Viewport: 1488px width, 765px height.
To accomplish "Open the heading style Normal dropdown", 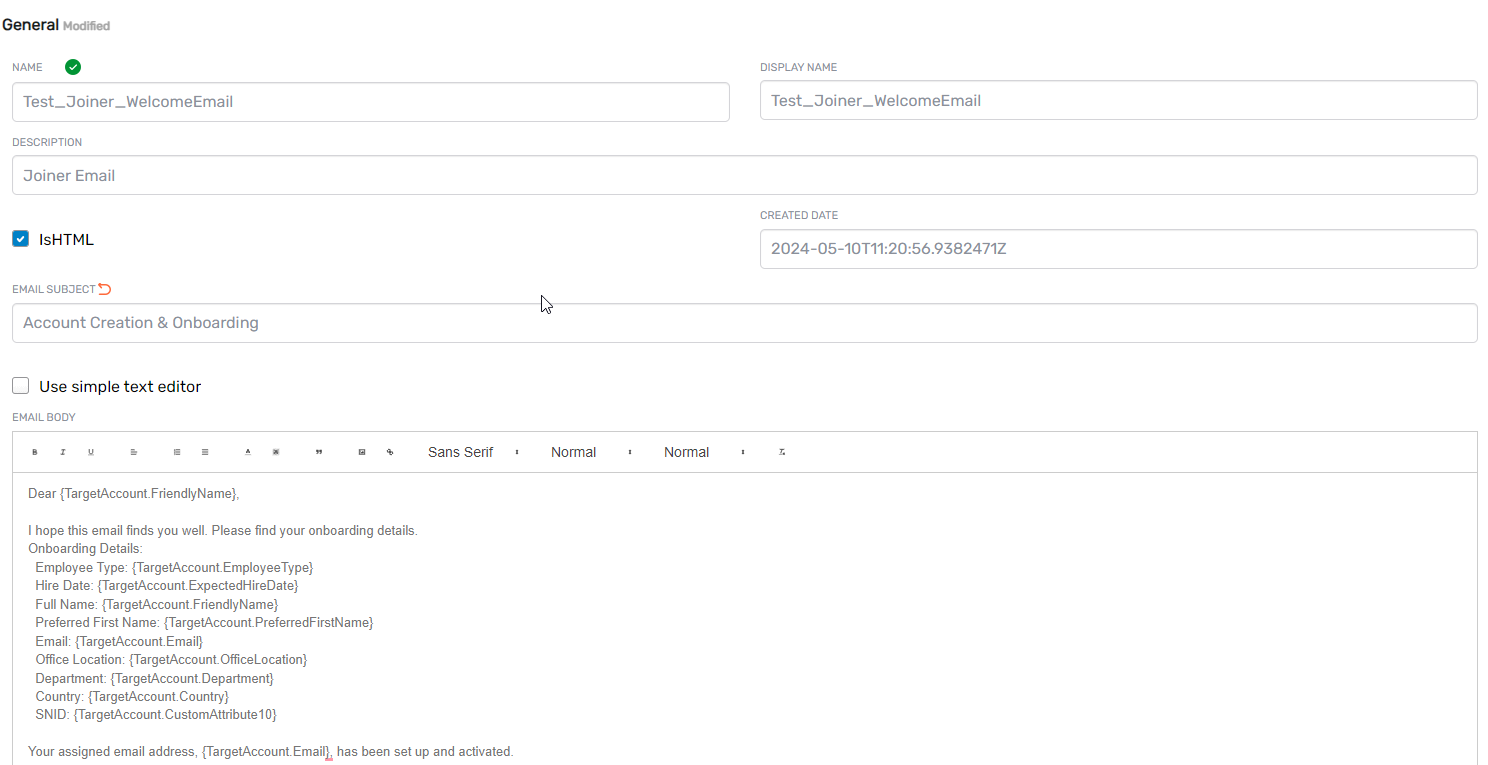I will point(686,452).
